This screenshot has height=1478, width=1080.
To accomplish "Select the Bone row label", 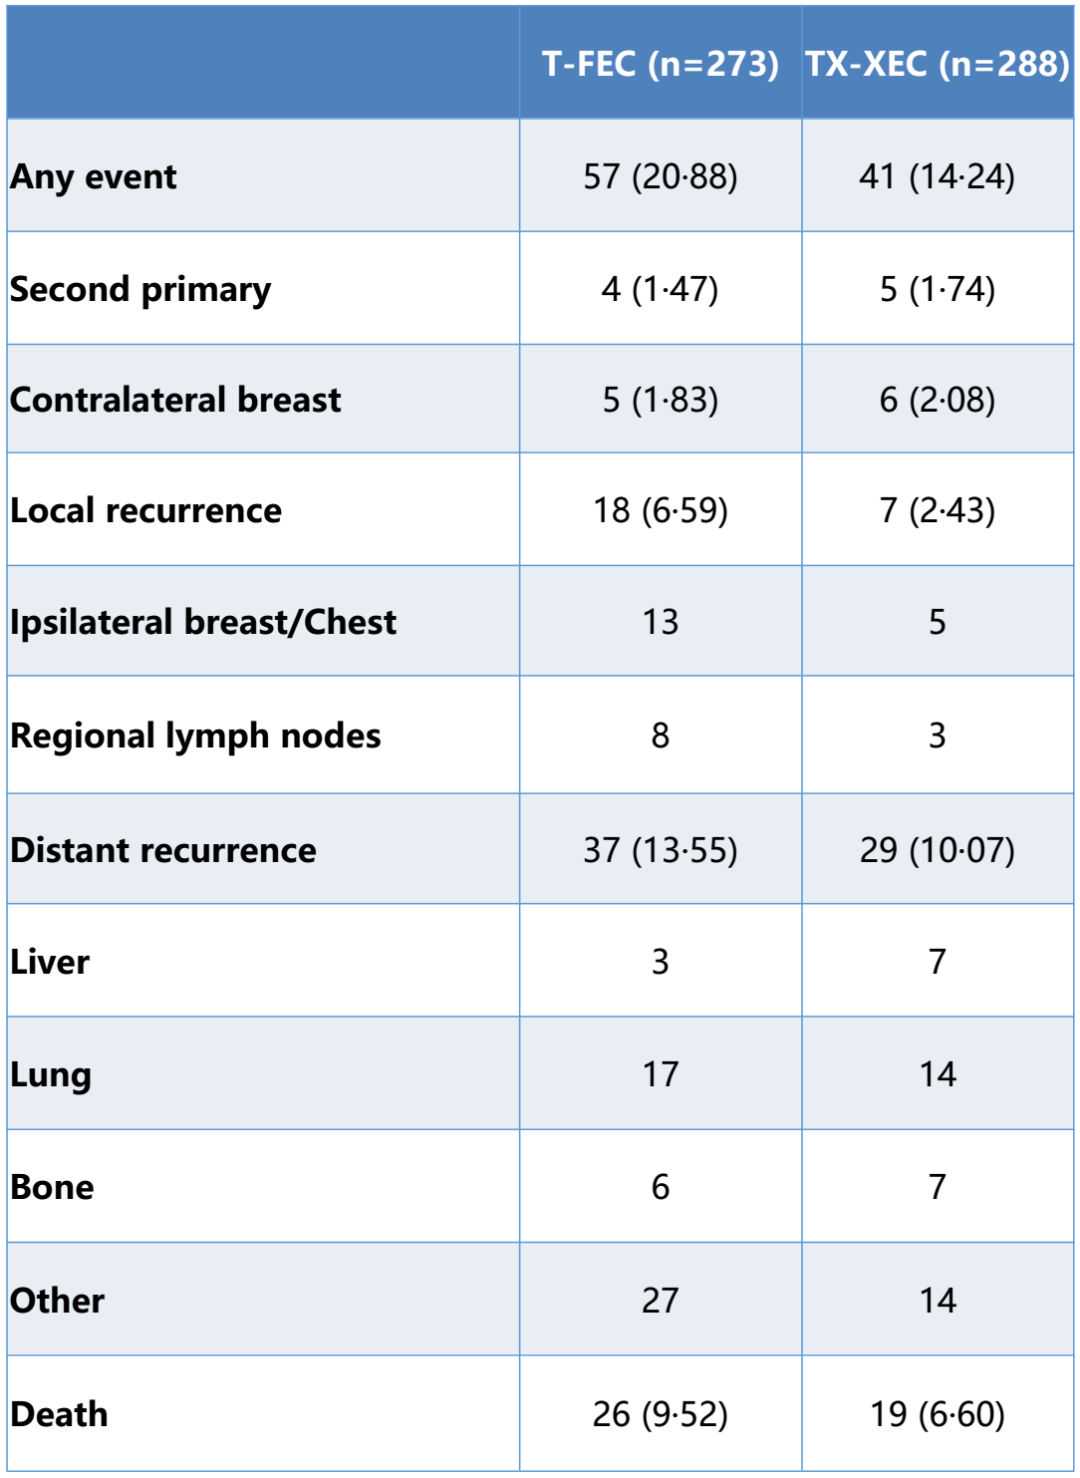I will (x=52, y=1187).
